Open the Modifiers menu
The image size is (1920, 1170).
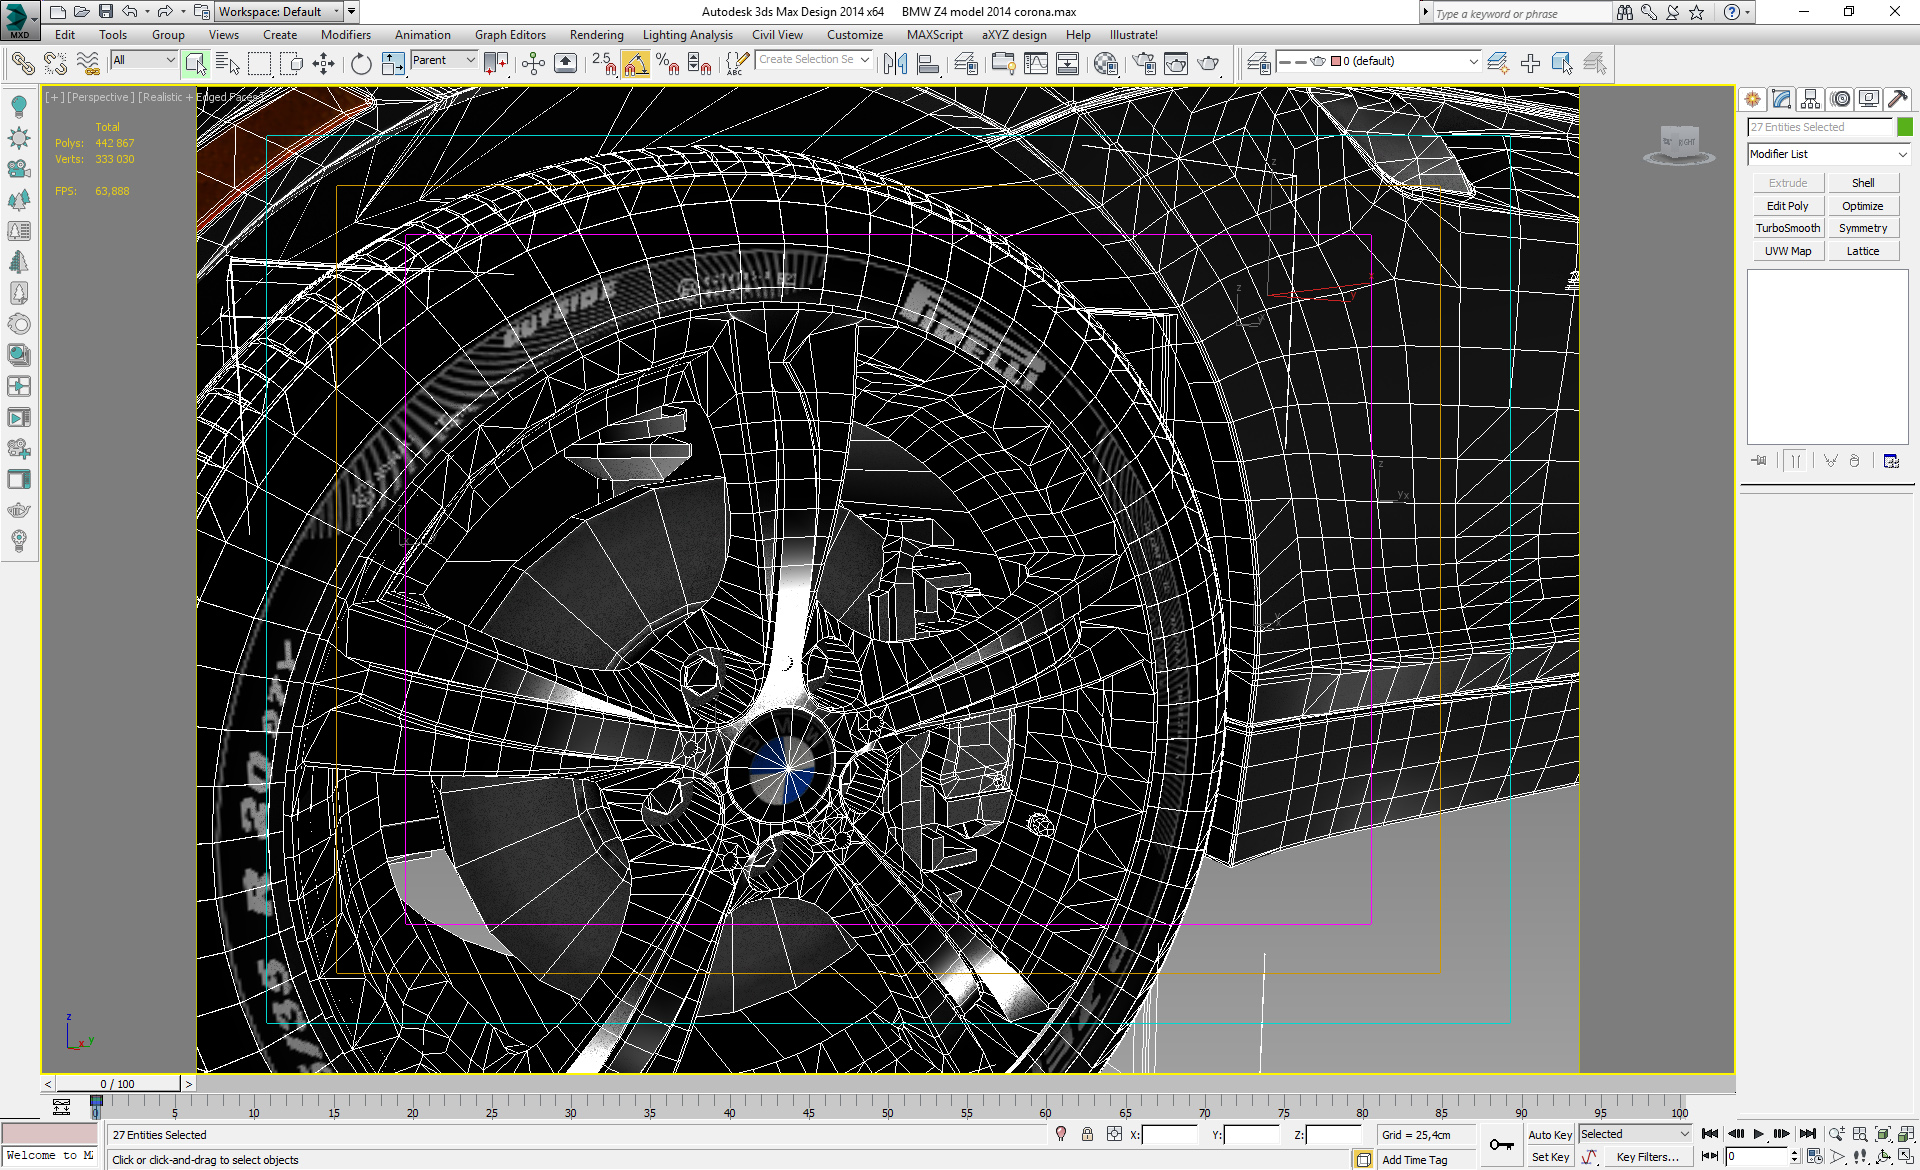pyautogui.click(x=345, y=35)
